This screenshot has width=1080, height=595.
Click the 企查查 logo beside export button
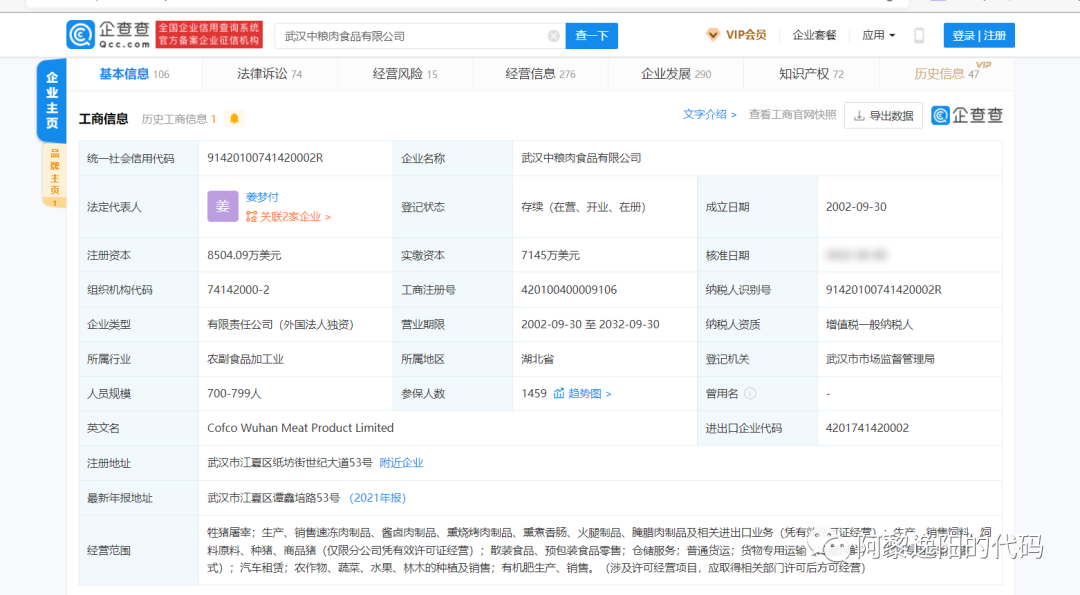click(967, 115)
